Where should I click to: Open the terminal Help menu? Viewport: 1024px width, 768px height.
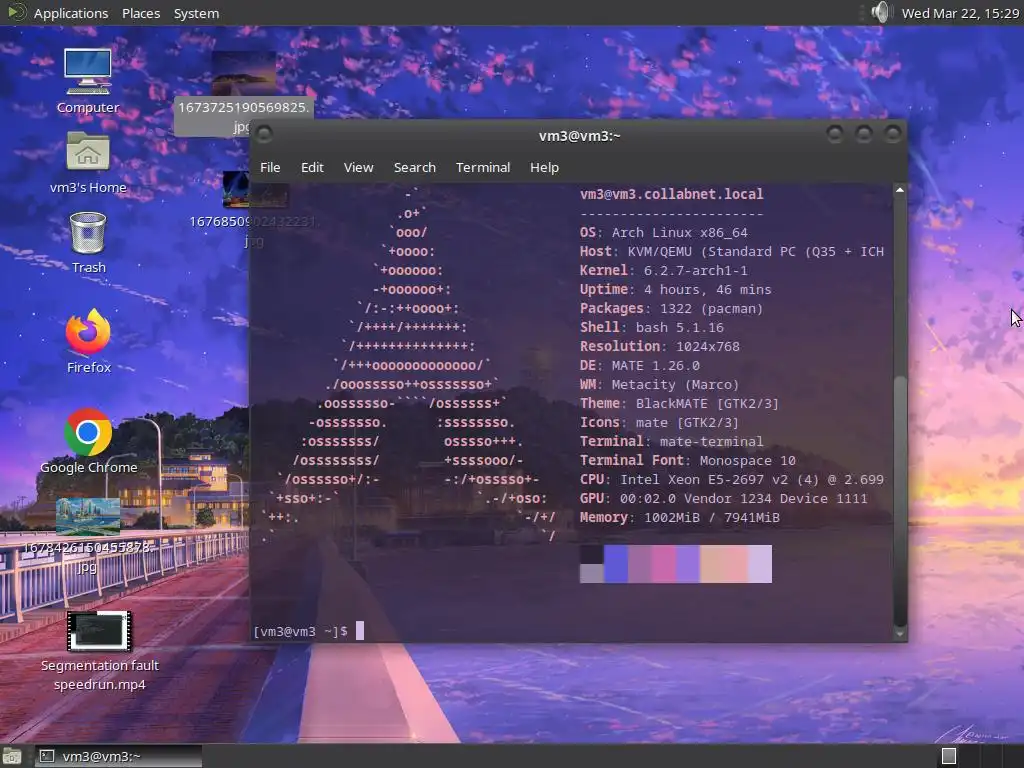(x=544, y=167)
